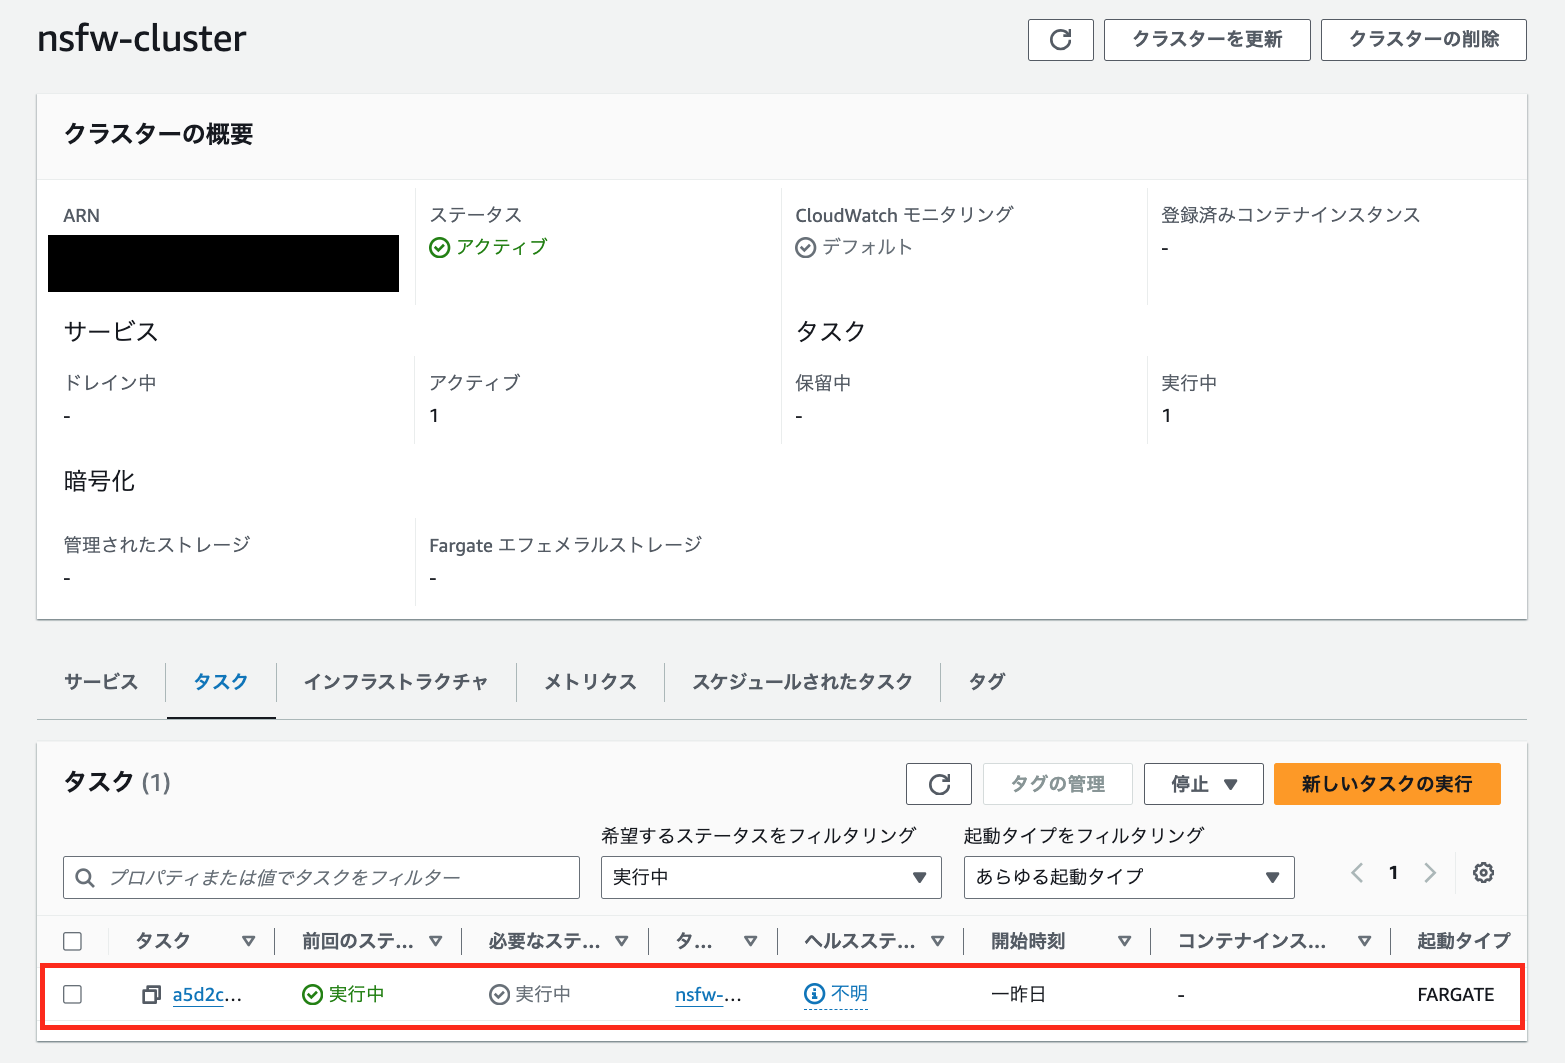Click inside the task filter input field
The height and width of the screenshot is (1063, 1565).
[320, 877]
